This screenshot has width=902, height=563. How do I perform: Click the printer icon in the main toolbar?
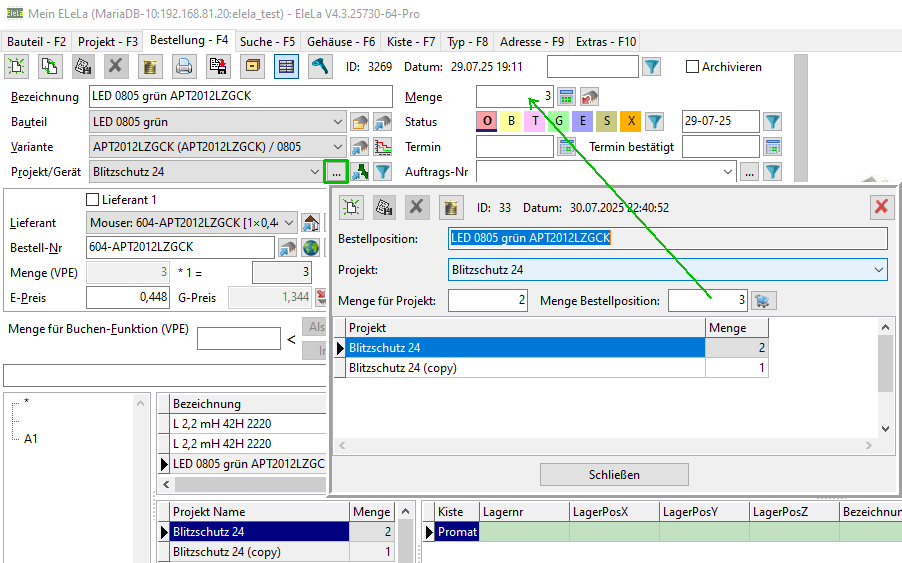point(184,67)
